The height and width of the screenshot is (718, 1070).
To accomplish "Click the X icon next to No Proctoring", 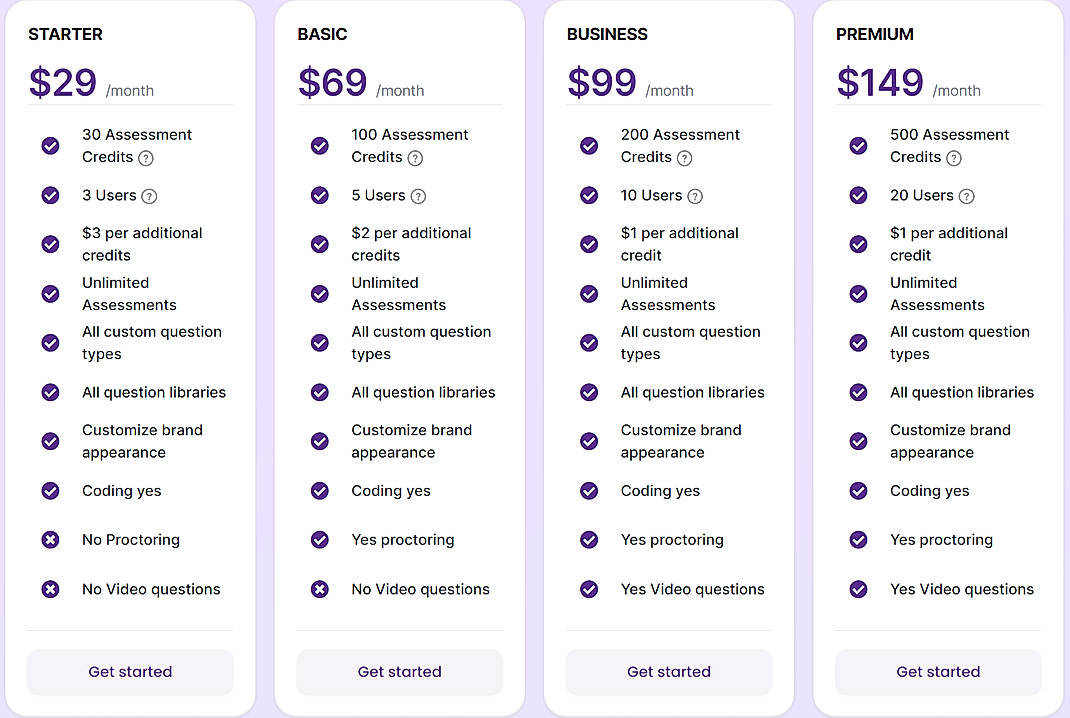I will 50,540.
